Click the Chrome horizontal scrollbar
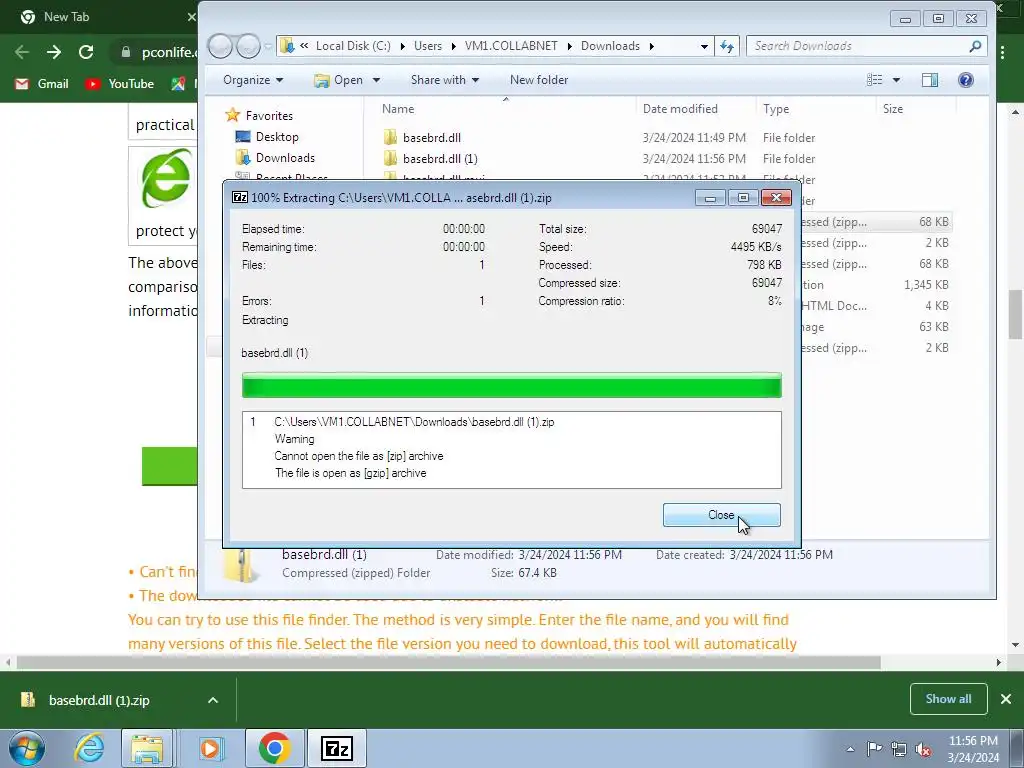 448,662
